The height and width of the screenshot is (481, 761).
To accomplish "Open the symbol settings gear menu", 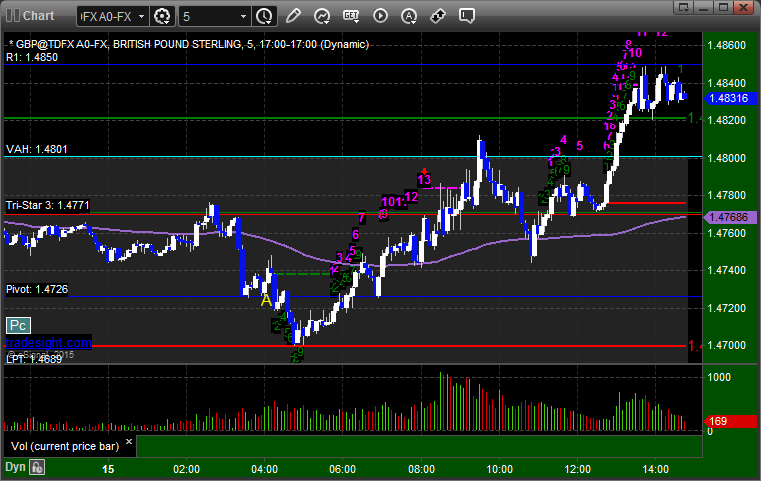I will click(162, 16).
